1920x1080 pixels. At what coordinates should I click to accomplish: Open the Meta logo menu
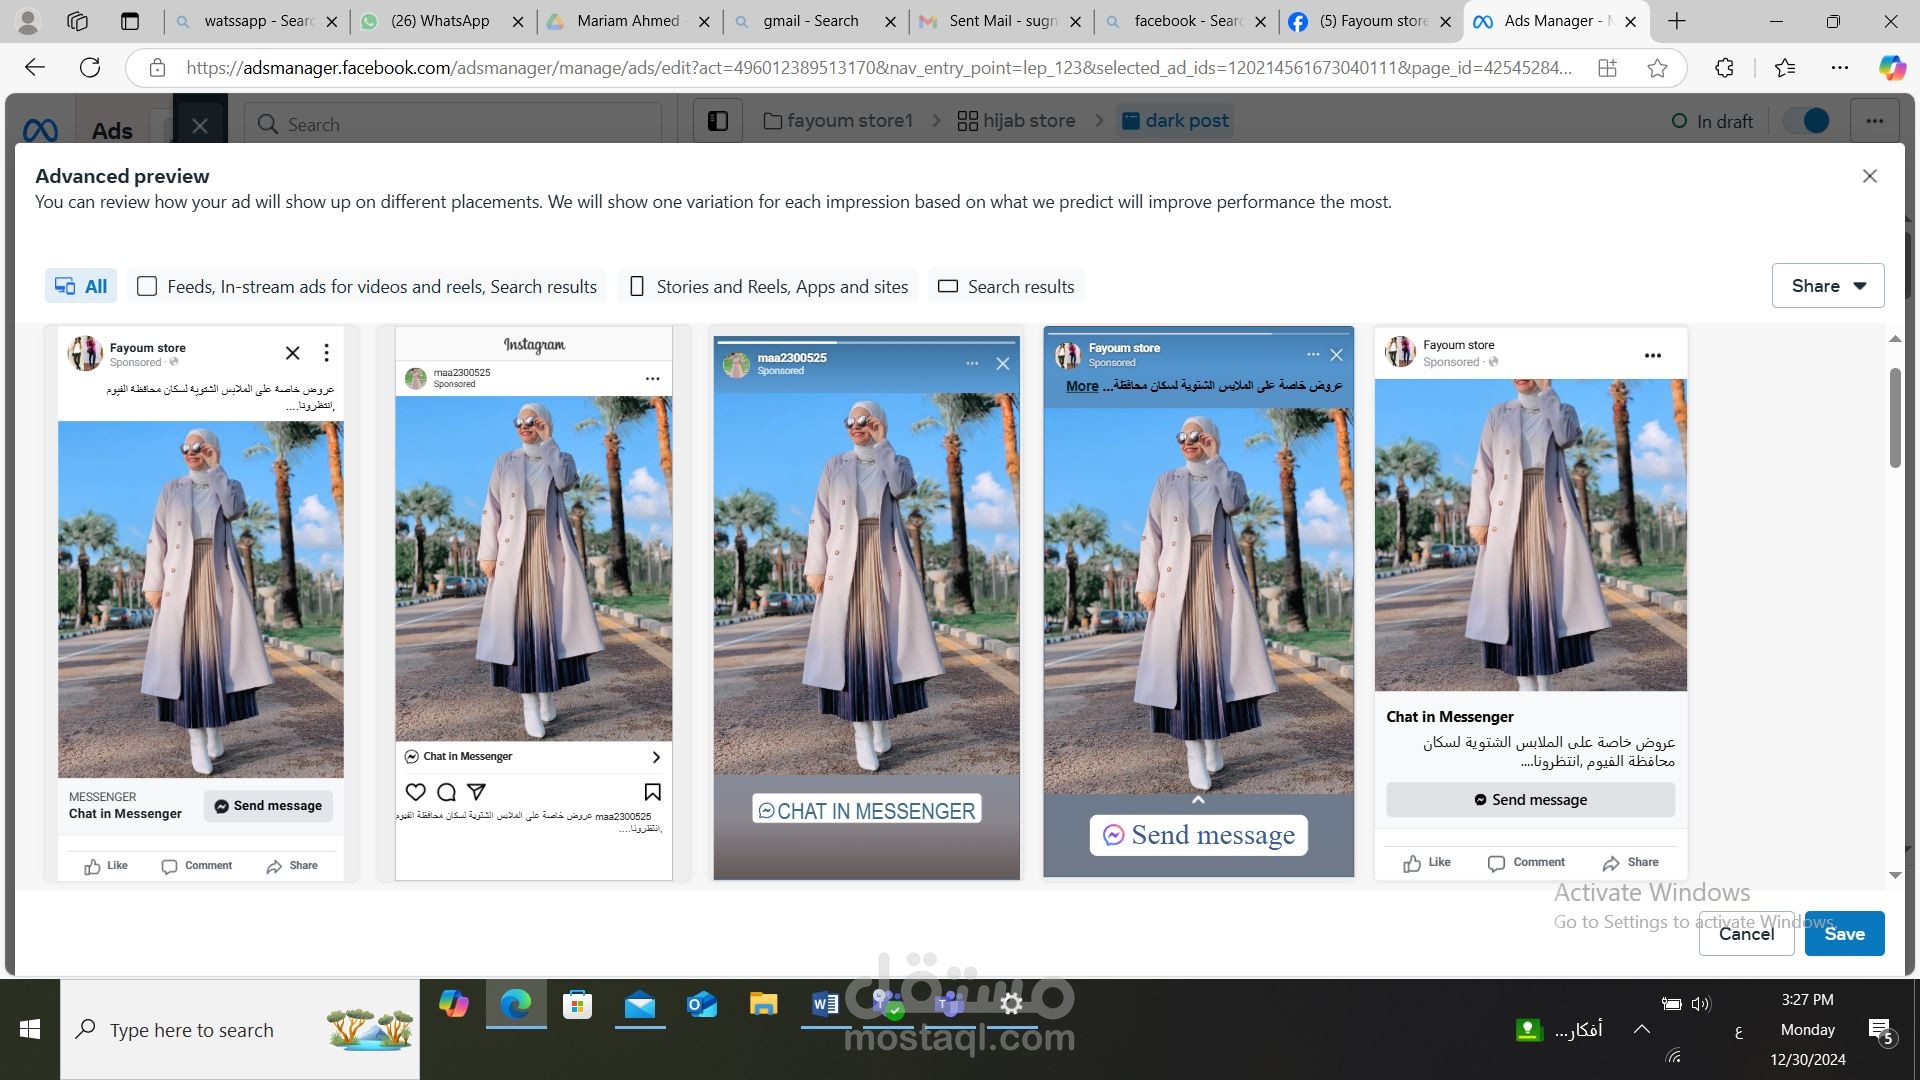tap(40, 130)
